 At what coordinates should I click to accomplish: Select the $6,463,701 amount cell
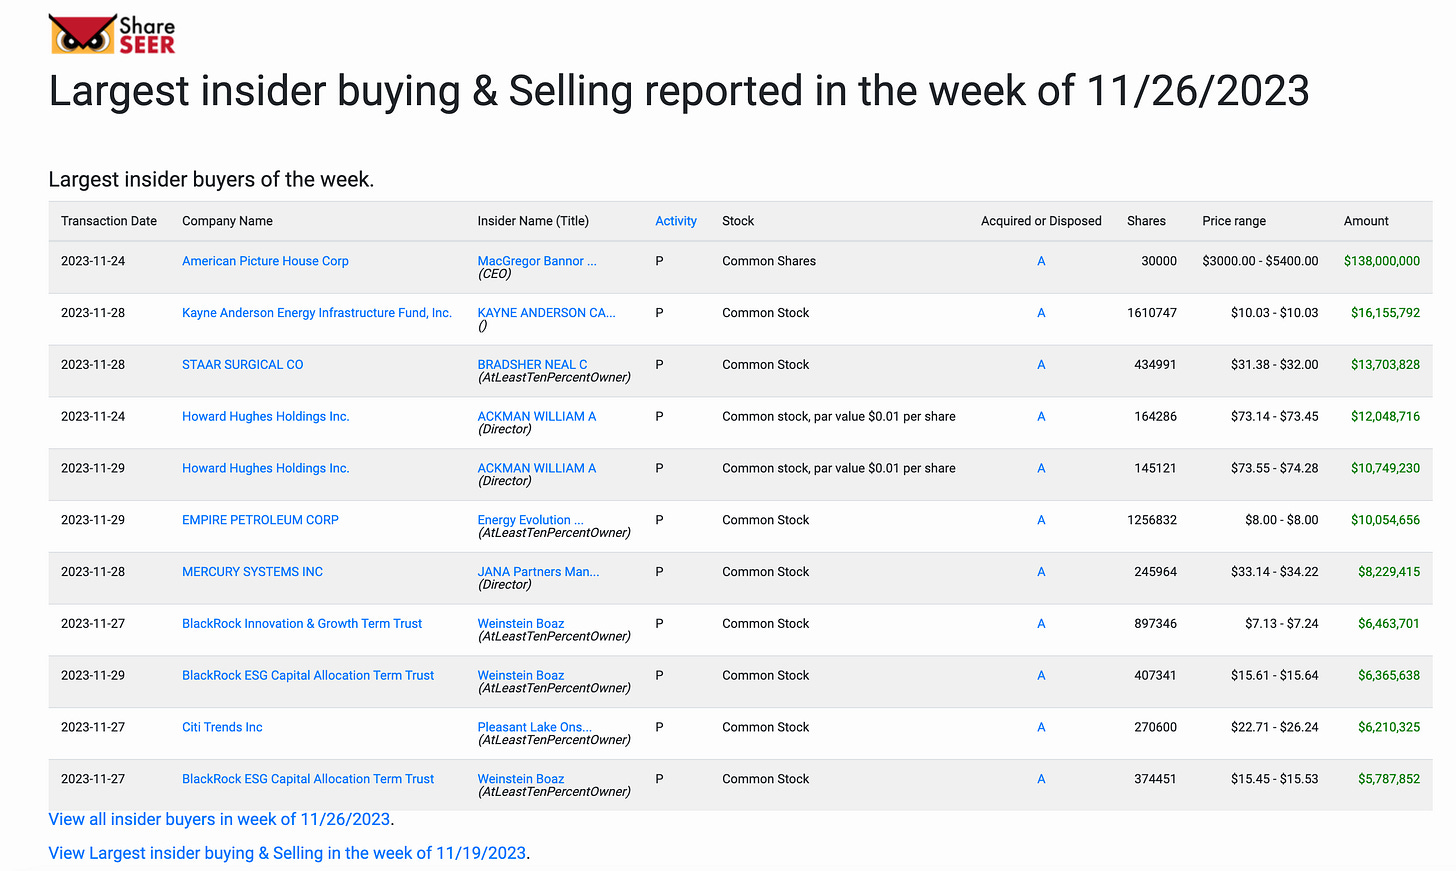click(x=1389, y=624)
